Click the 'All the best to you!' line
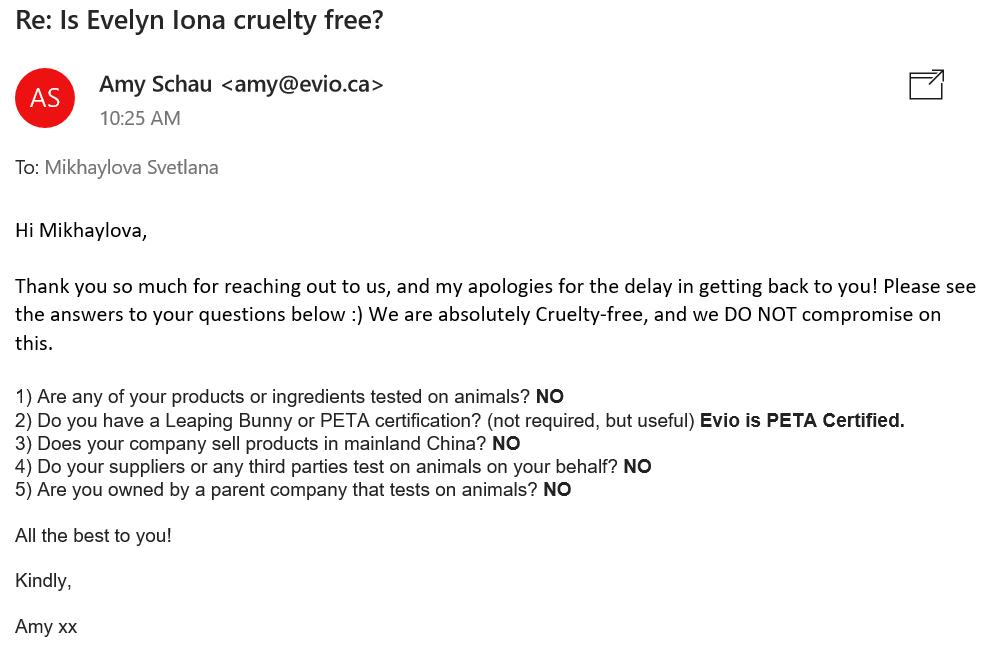This screenshot has width=993, height=668. (x=94, y=536)
